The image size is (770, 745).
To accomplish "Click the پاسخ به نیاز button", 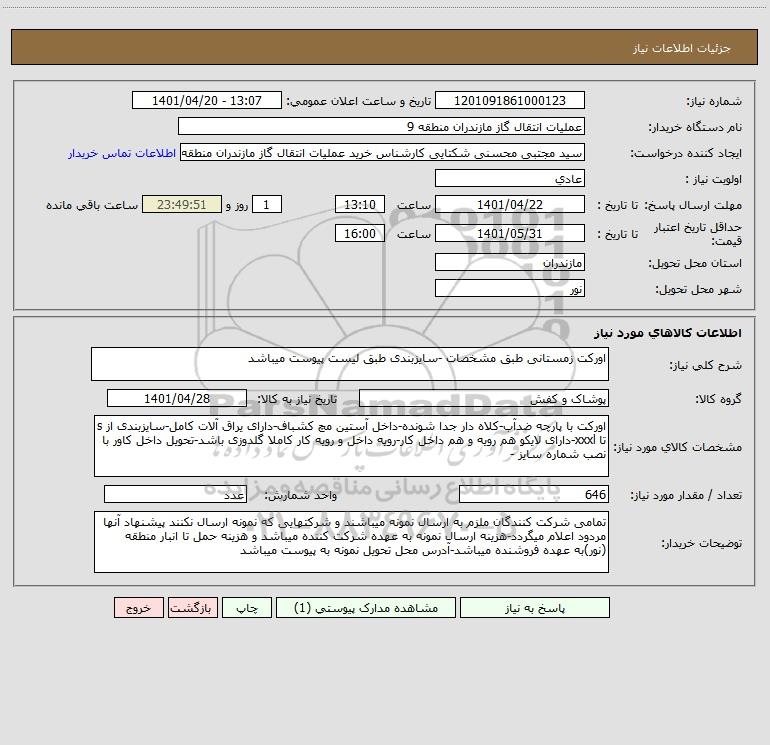I will [535, 608].
